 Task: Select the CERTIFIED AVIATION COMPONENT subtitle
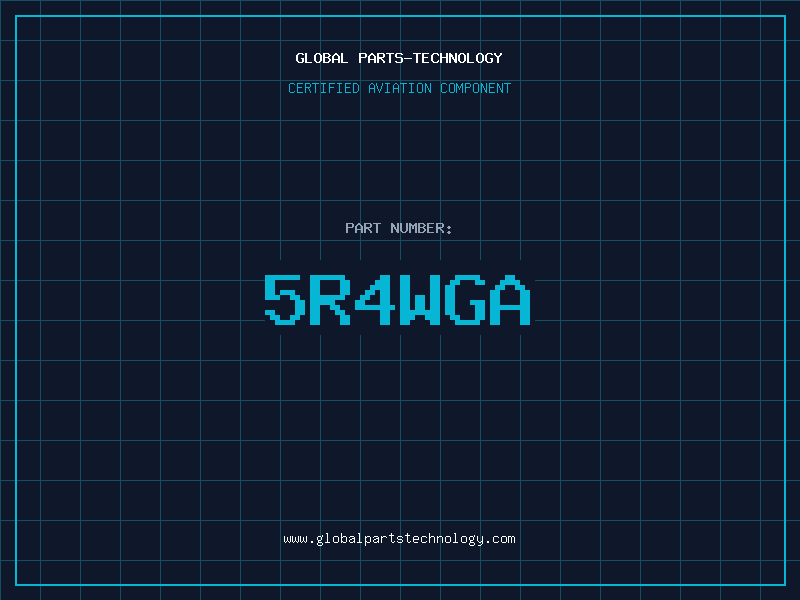pyautogui.click(x=399, y=88)
